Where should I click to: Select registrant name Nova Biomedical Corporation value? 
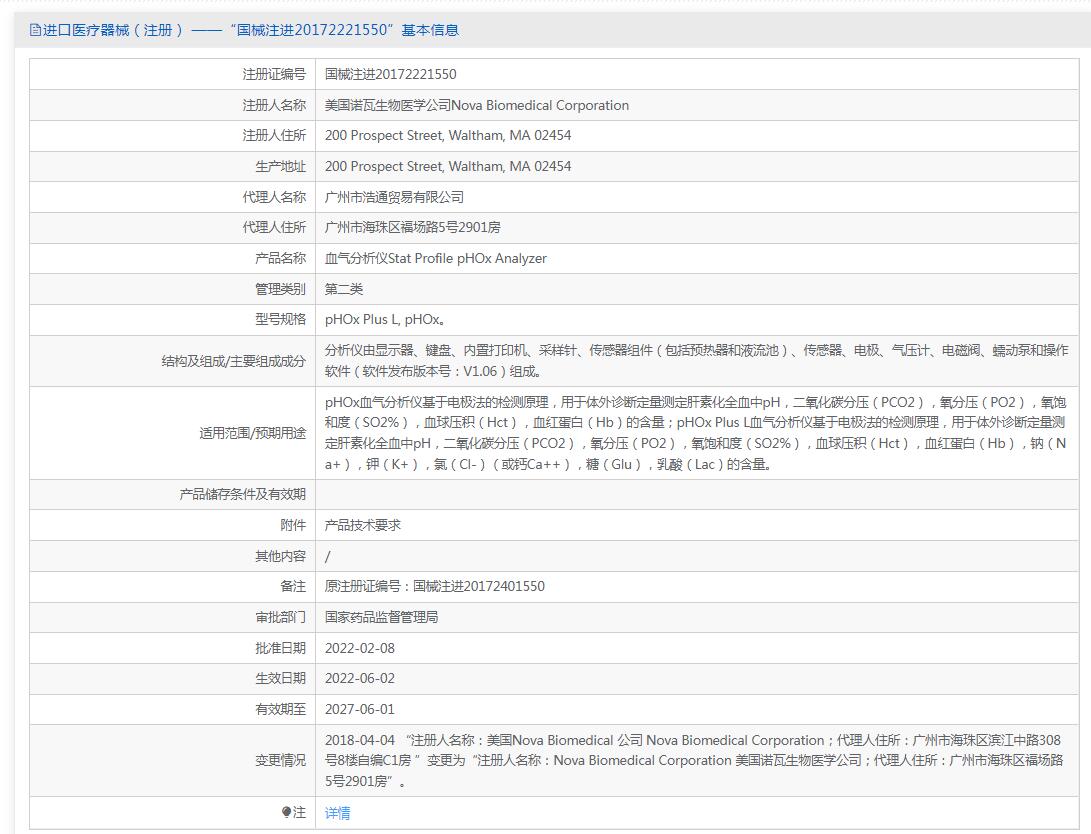(x=477, y=105)
